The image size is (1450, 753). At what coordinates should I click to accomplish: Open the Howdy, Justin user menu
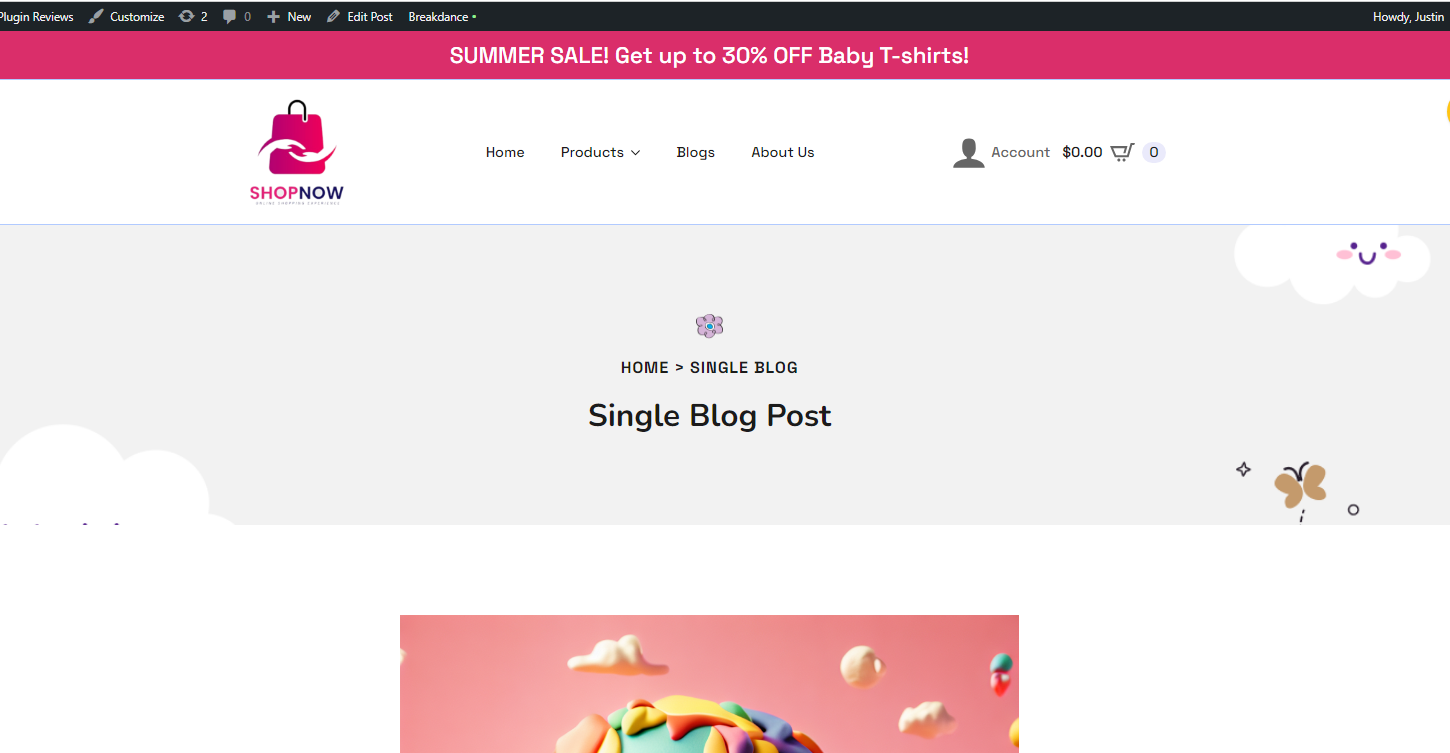click(x=1408, y=16)
